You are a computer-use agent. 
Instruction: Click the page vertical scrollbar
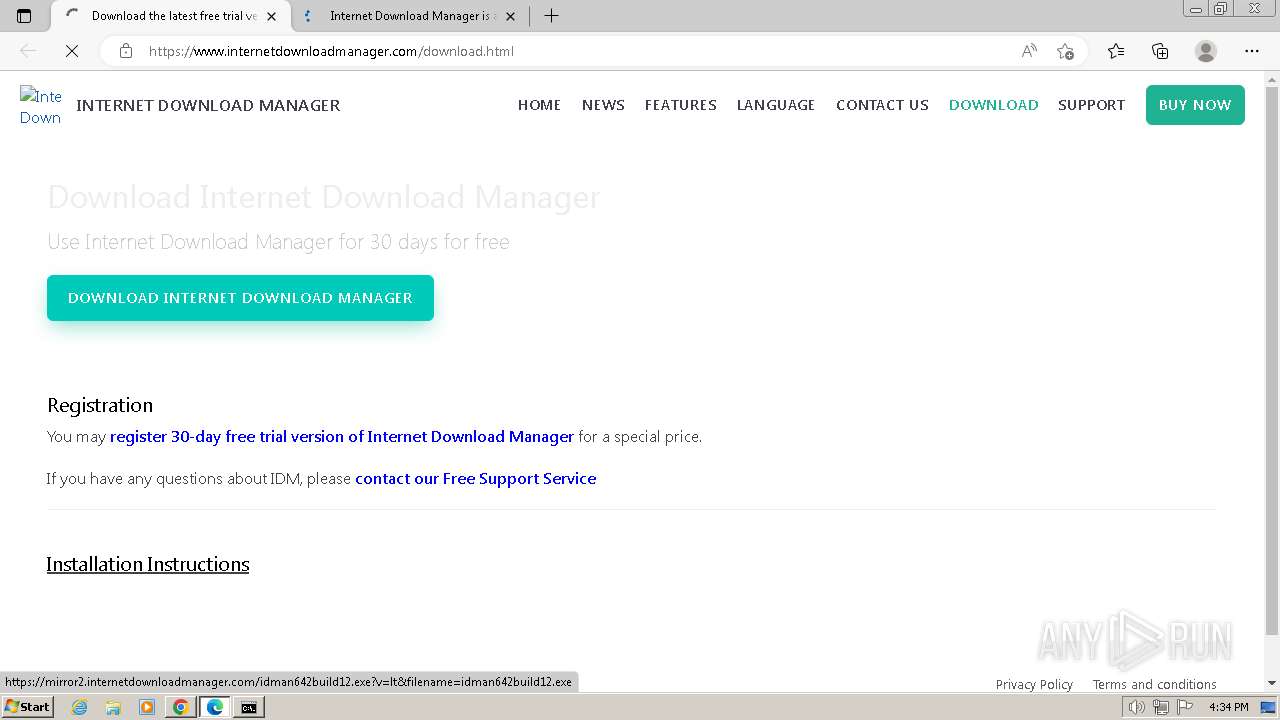click(1272, 360)
